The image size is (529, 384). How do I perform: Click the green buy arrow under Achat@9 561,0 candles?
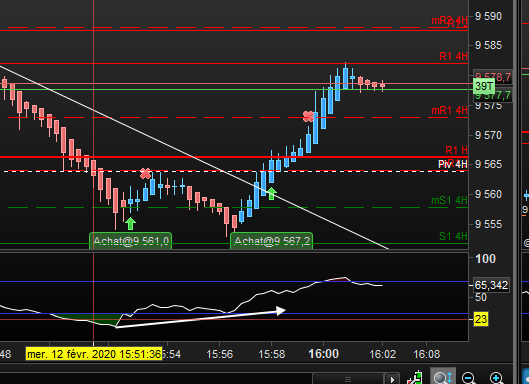[130, 223]
